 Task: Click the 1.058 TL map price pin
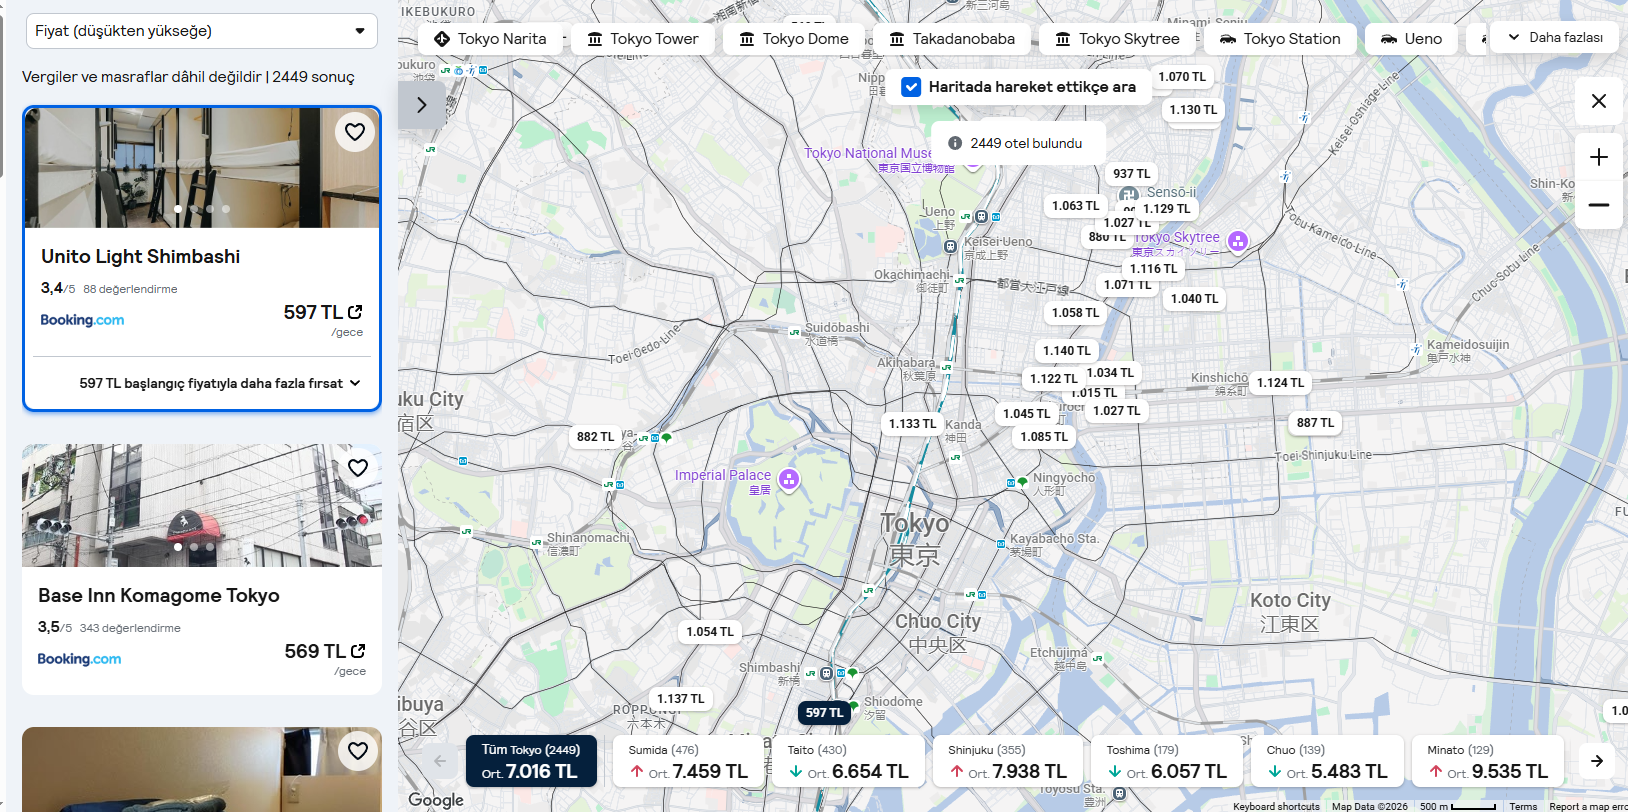pyautogui.click(x=1075, y=312)
